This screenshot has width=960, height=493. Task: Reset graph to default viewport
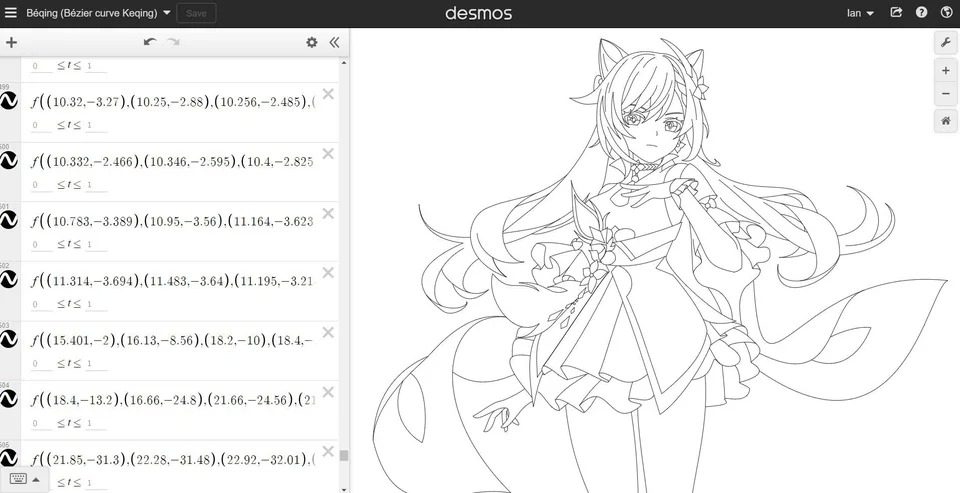[946, 120]
